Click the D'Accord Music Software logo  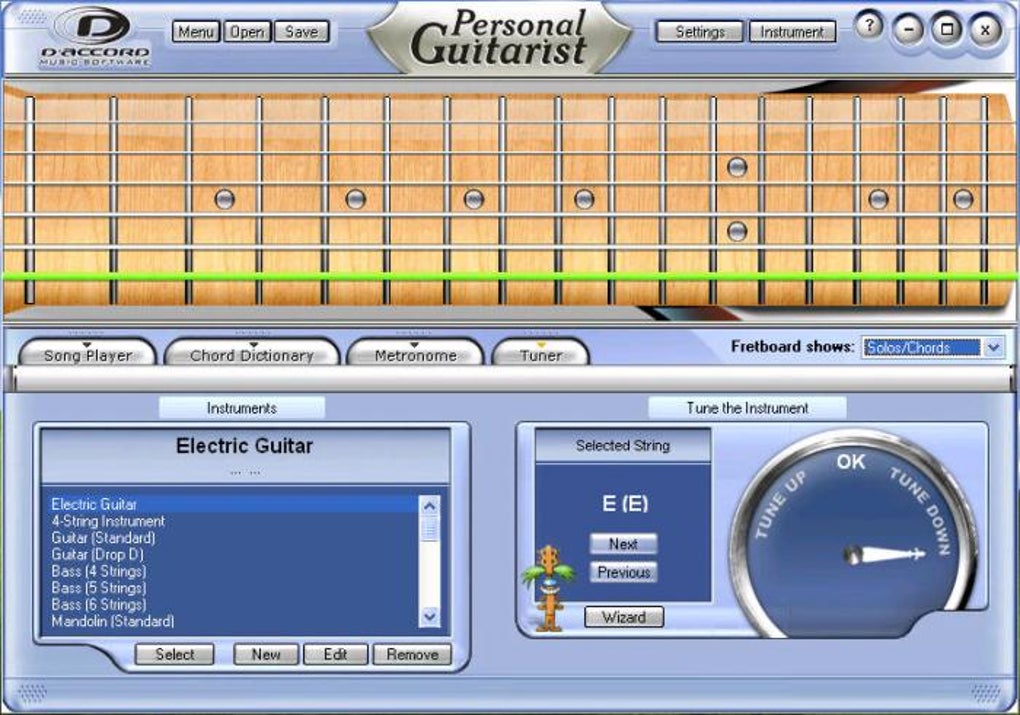coord(95,36)
